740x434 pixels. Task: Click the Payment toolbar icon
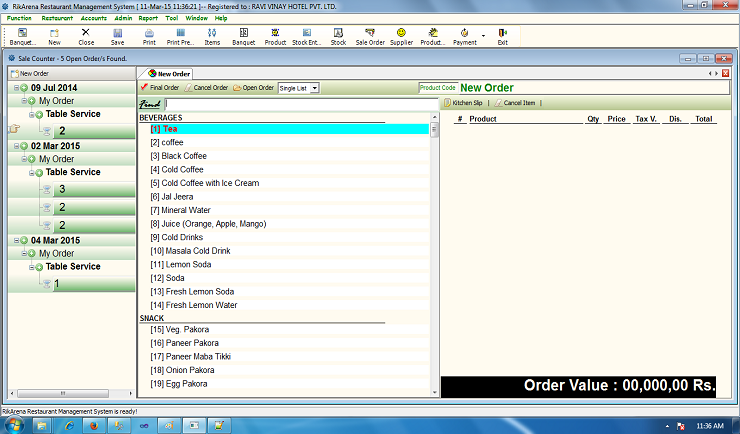pos(465,36)
